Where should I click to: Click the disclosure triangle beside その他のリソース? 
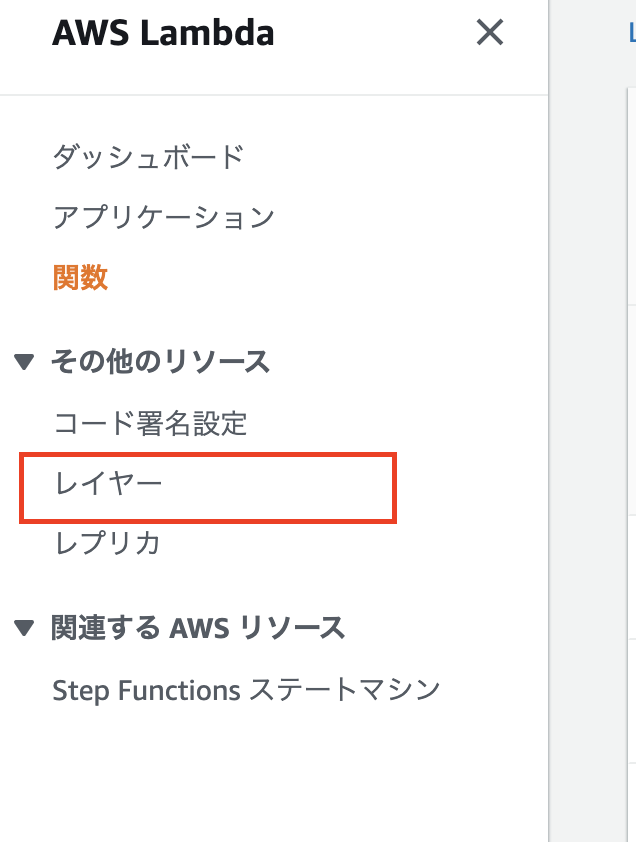click(24, 363)
